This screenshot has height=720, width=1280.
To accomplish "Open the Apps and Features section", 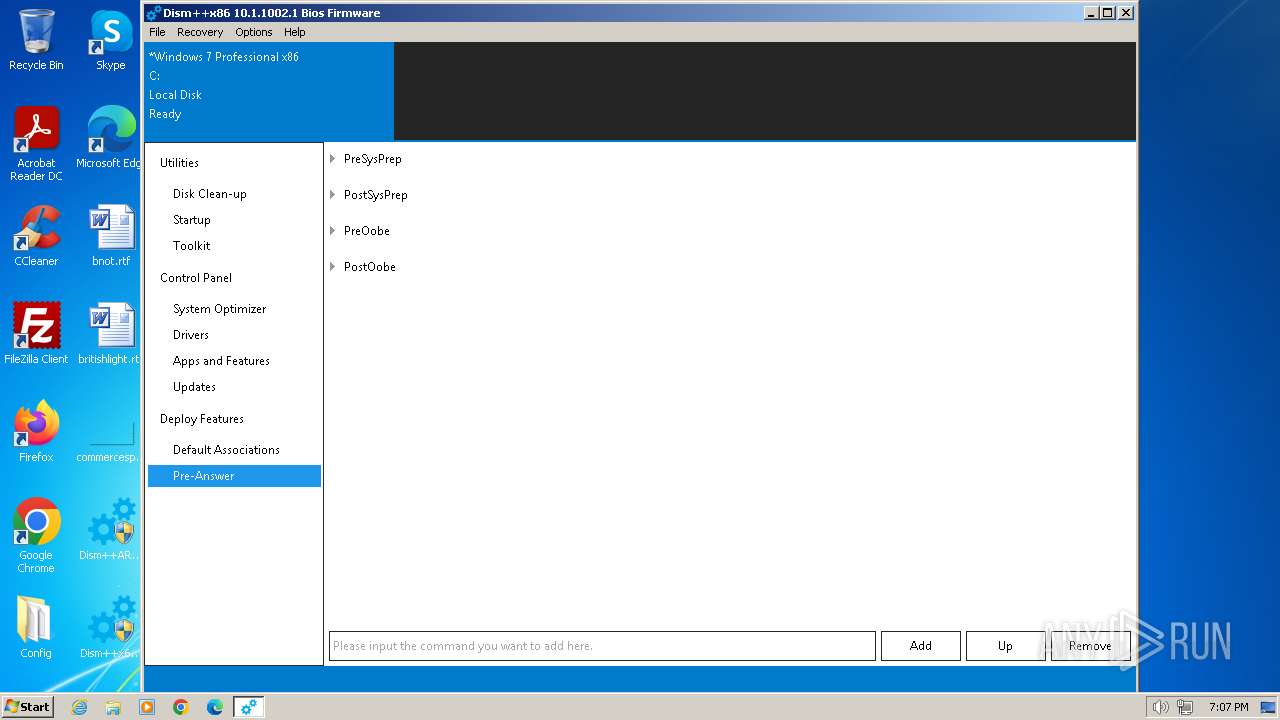I will point(234,361).
